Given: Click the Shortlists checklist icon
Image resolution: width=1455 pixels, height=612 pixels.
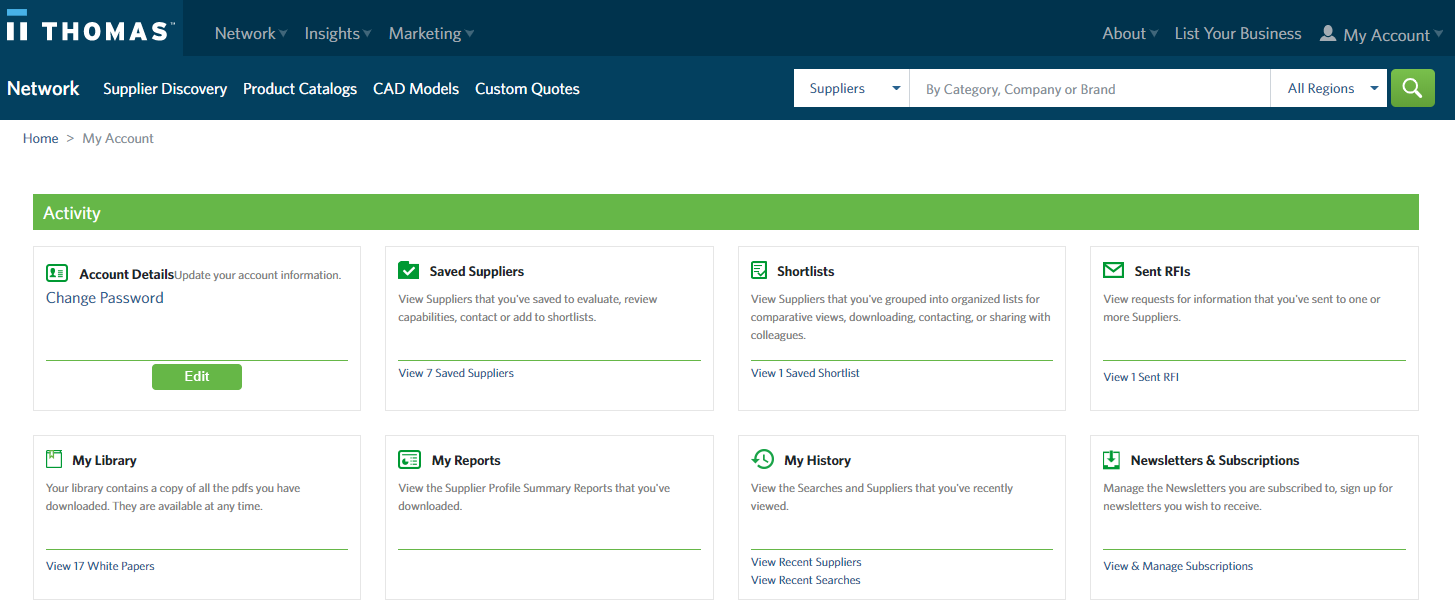Looking at the screenshot, I should pyautogui.click(x=759, y=270).
